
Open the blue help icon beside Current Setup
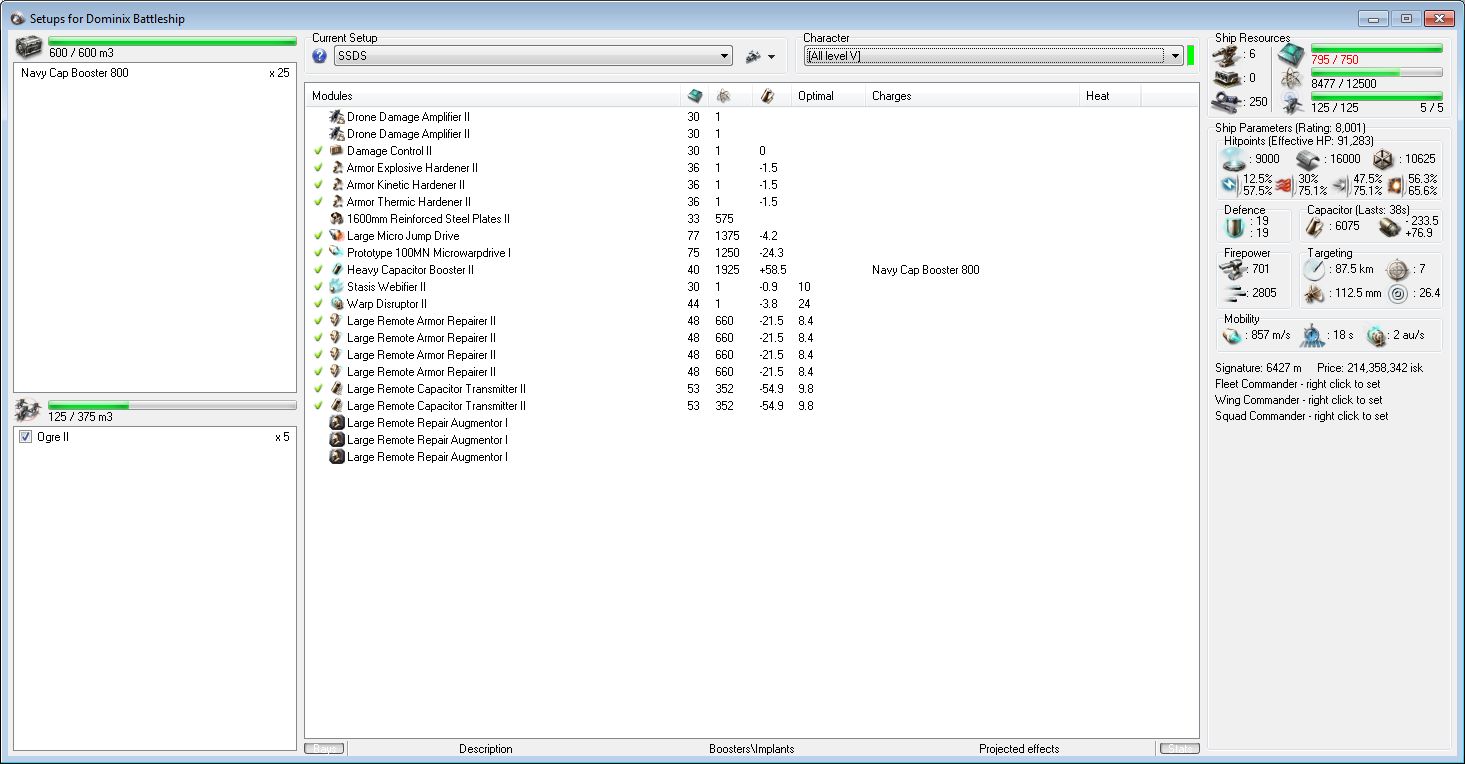[x=320, y=56]
